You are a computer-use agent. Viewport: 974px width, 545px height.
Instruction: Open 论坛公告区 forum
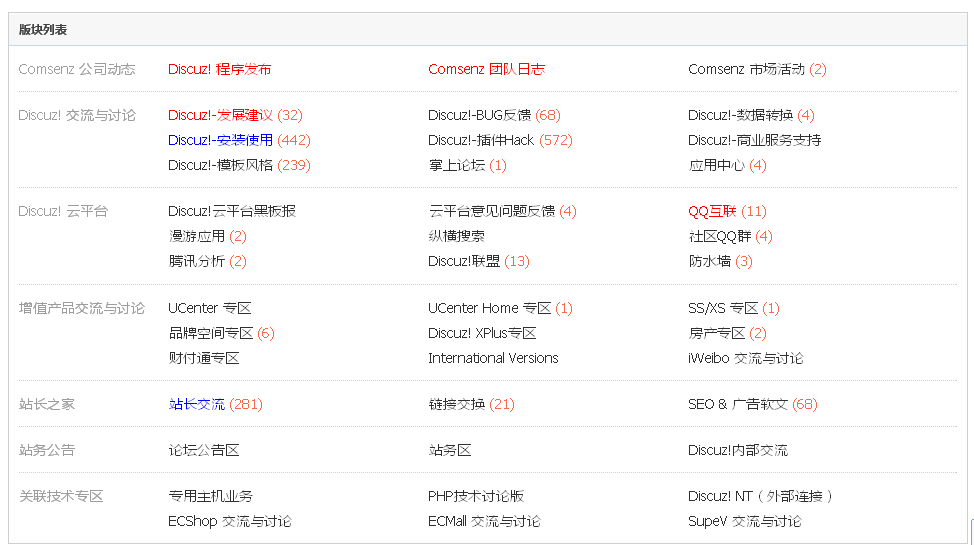204,450
